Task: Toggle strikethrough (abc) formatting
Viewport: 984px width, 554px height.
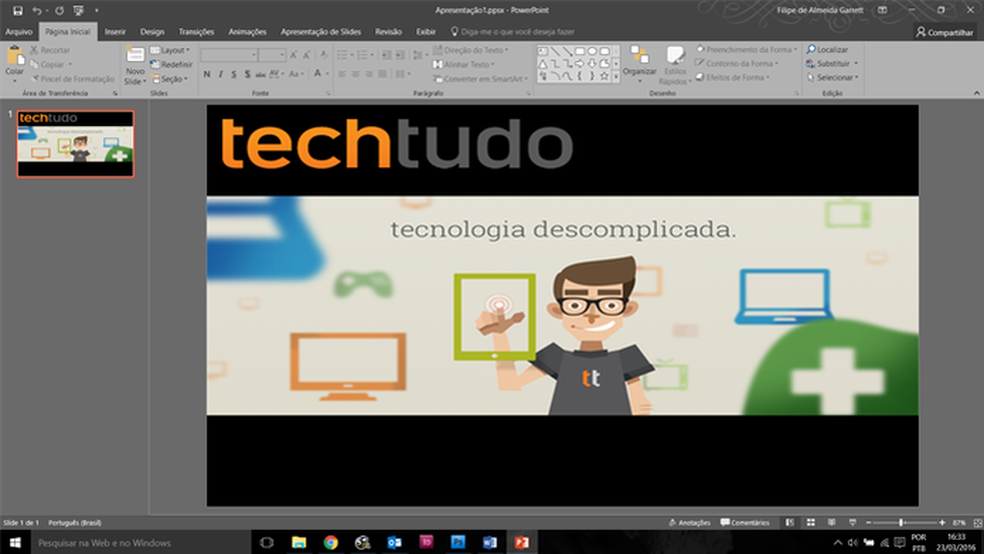Action: 260,74
